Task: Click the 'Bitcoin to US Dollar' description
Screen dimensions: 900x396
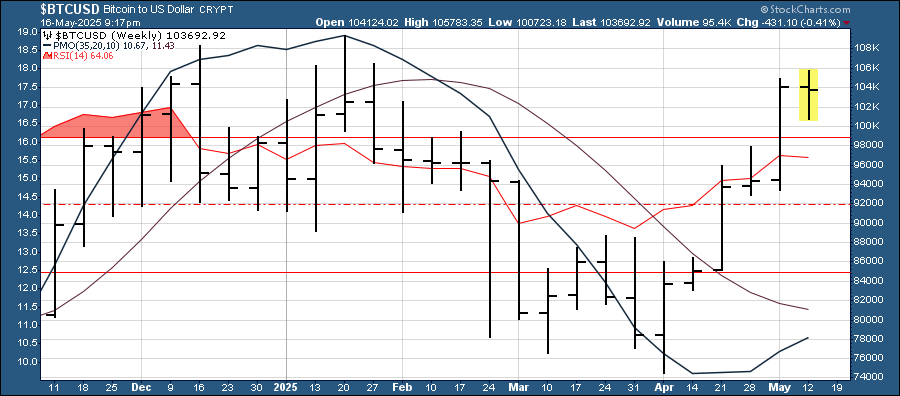Action: pos(149,10)
